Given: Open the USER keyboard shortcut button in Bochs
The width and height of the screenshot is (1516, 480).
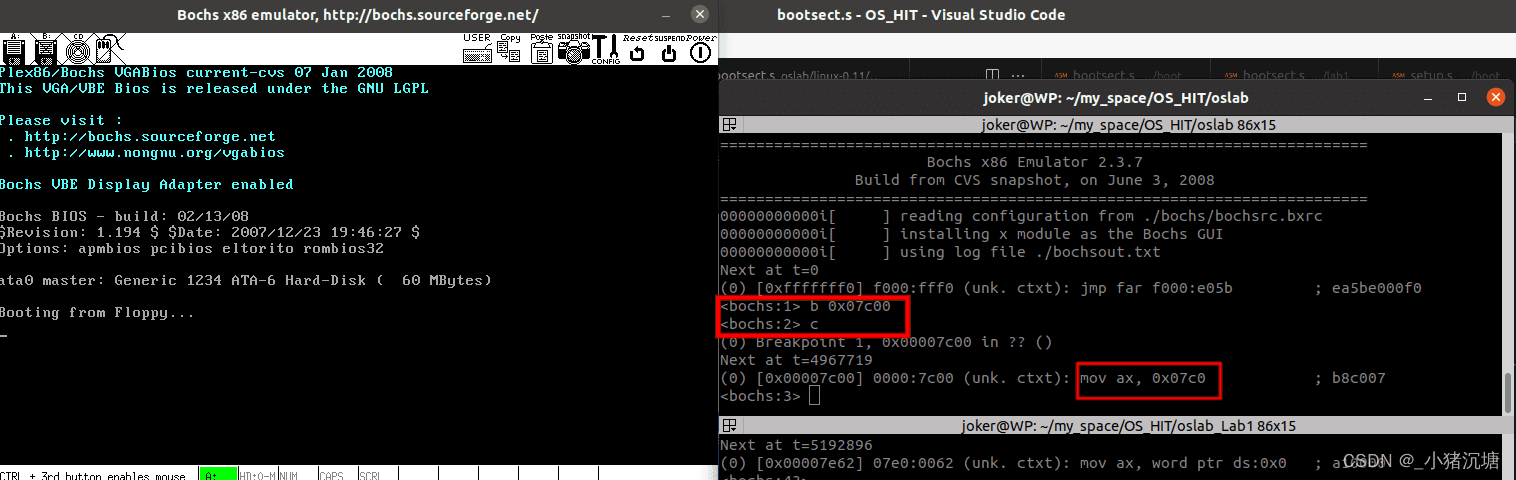Looking at the screenshot, I should pyautogui.click(x=477, y=49).
